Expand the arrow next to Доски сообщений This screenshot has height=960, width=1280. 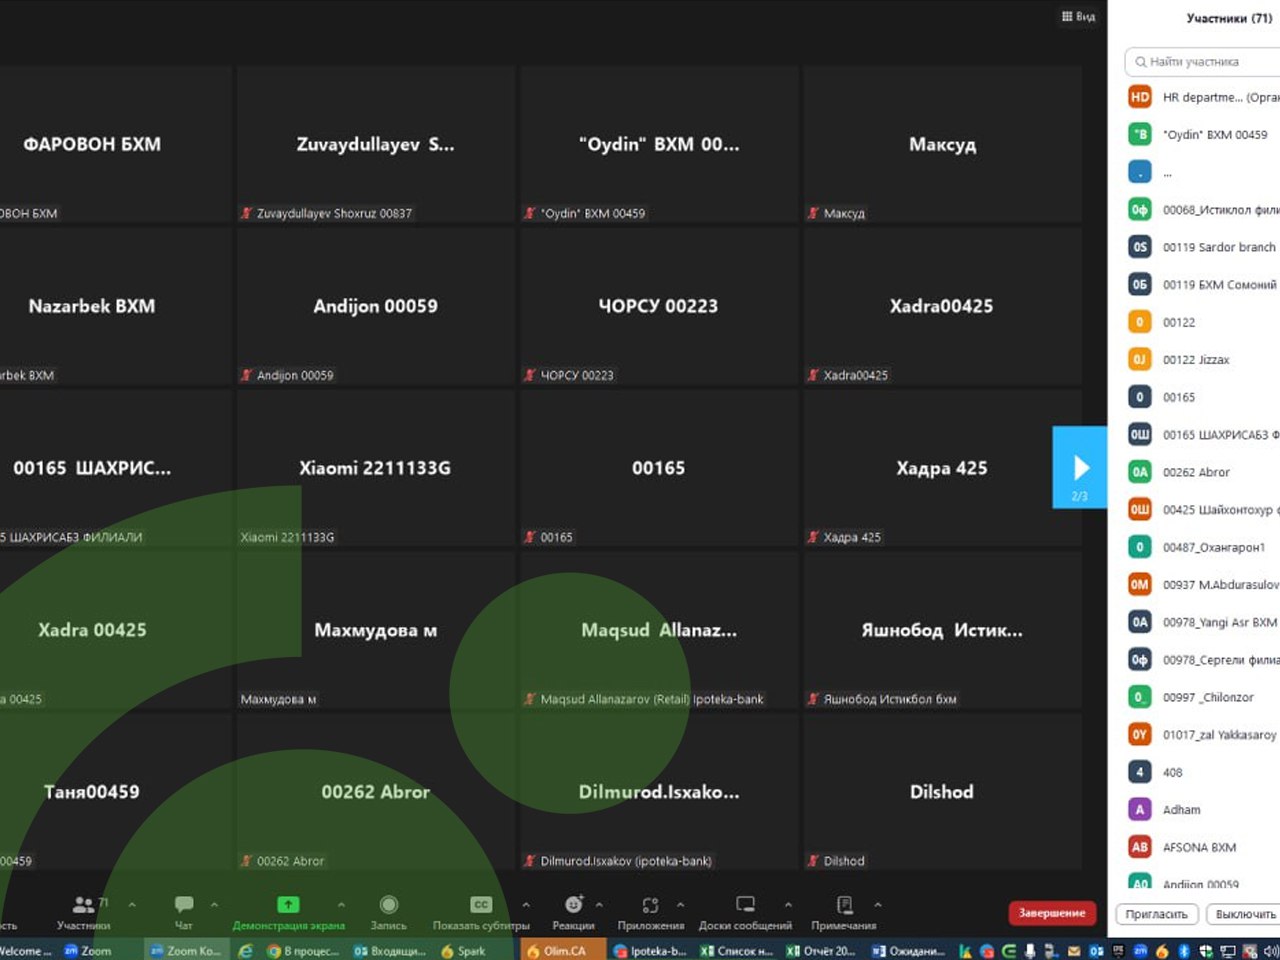pos(788,904)
